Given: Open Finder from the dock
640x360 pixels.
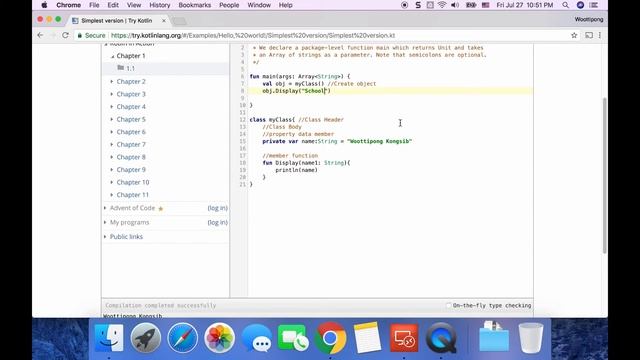Looking at the screenshot, I should click(x=109, y=338).
